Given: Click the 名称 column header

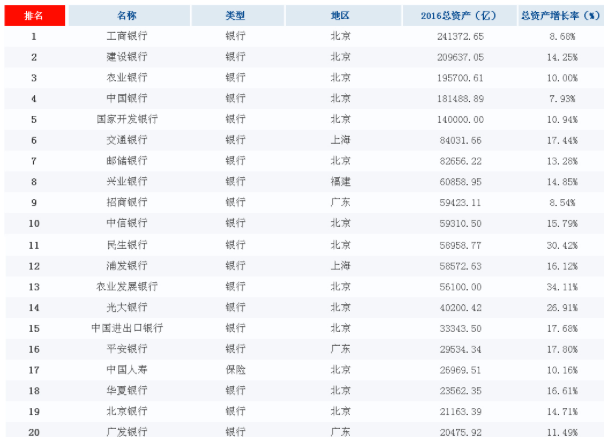Looking at the screenshot, I should tap(129, 16).
